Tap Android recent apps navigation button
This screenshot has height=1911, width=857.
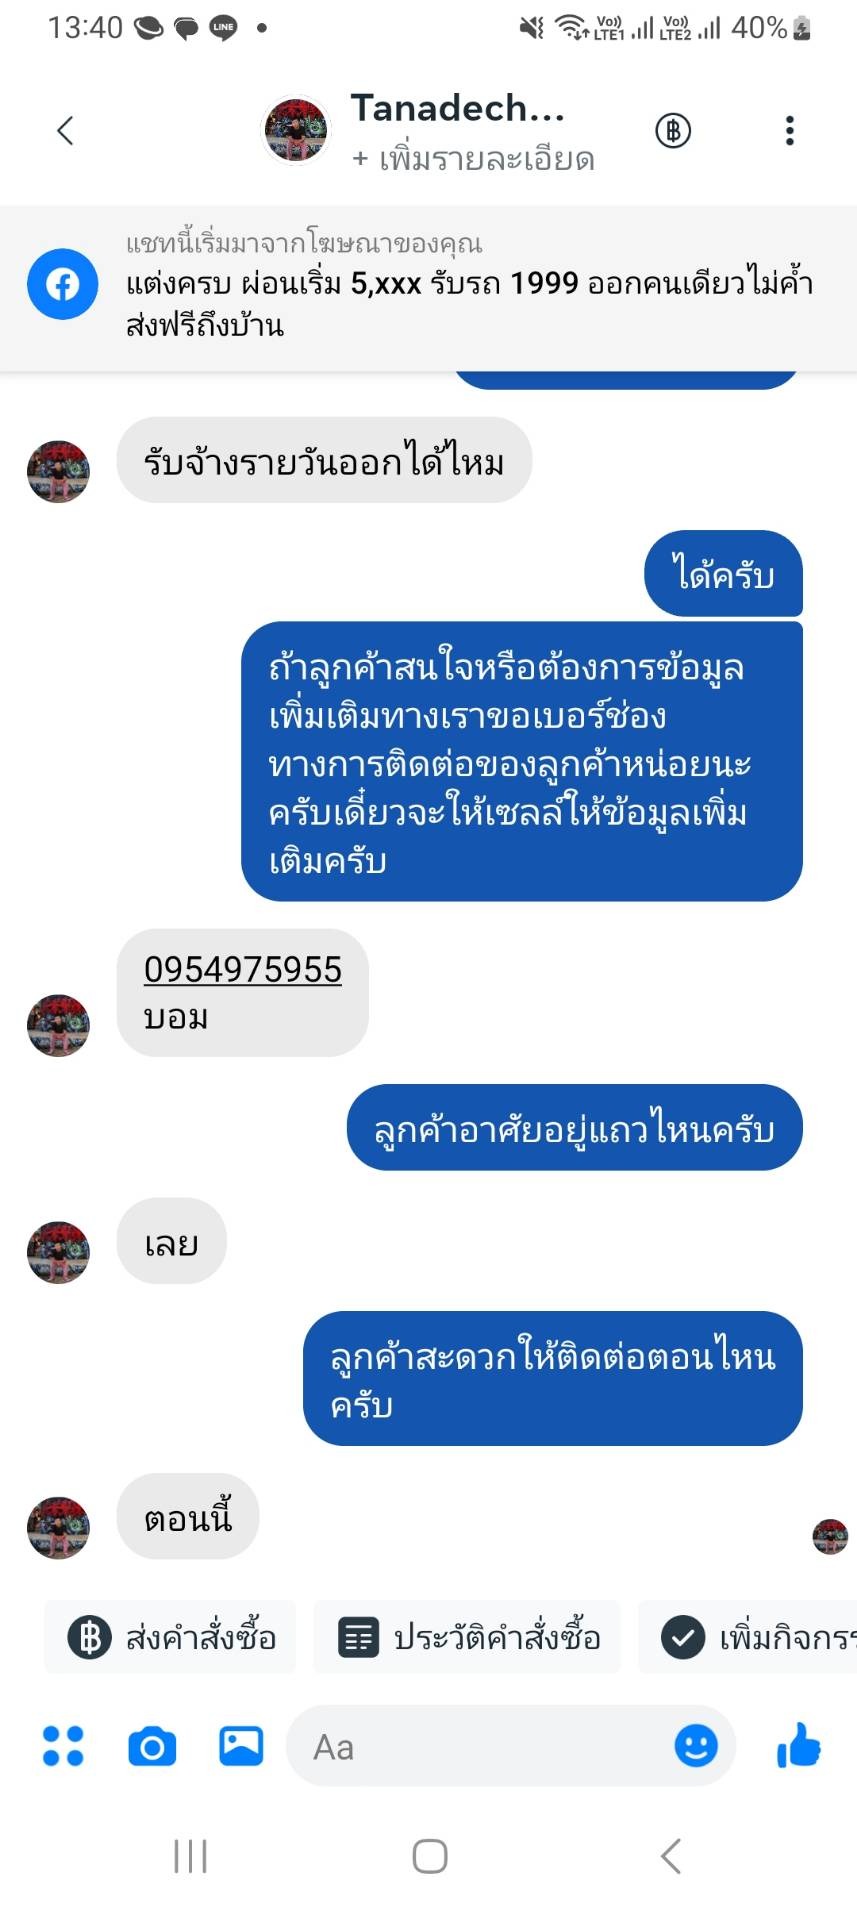click(190, 1856)
